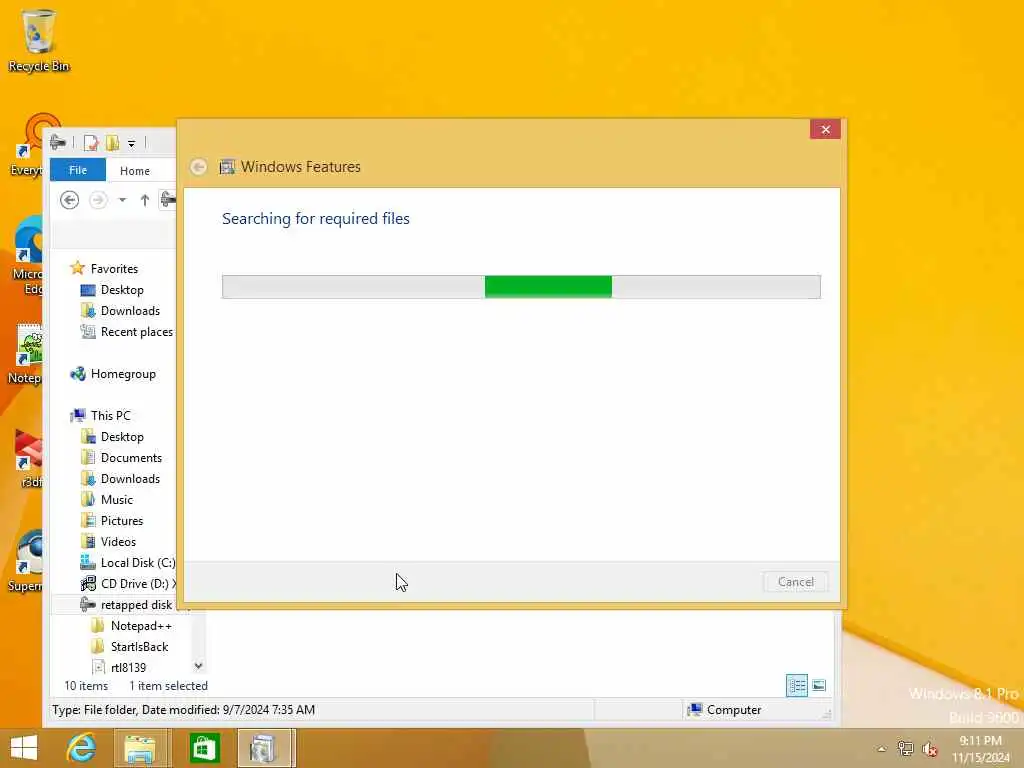1024x768 pixels.
Task: Open Customize Quick Access Toolbar dropdown
Action: click(x=131, y=143)
